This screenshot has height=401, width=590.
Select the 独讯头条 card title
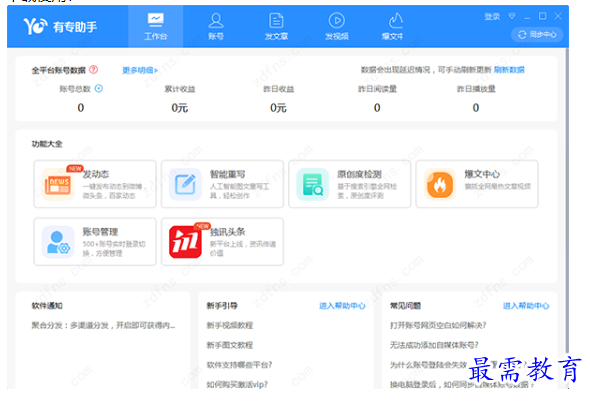pyautogui.click(x=227, y=232)
